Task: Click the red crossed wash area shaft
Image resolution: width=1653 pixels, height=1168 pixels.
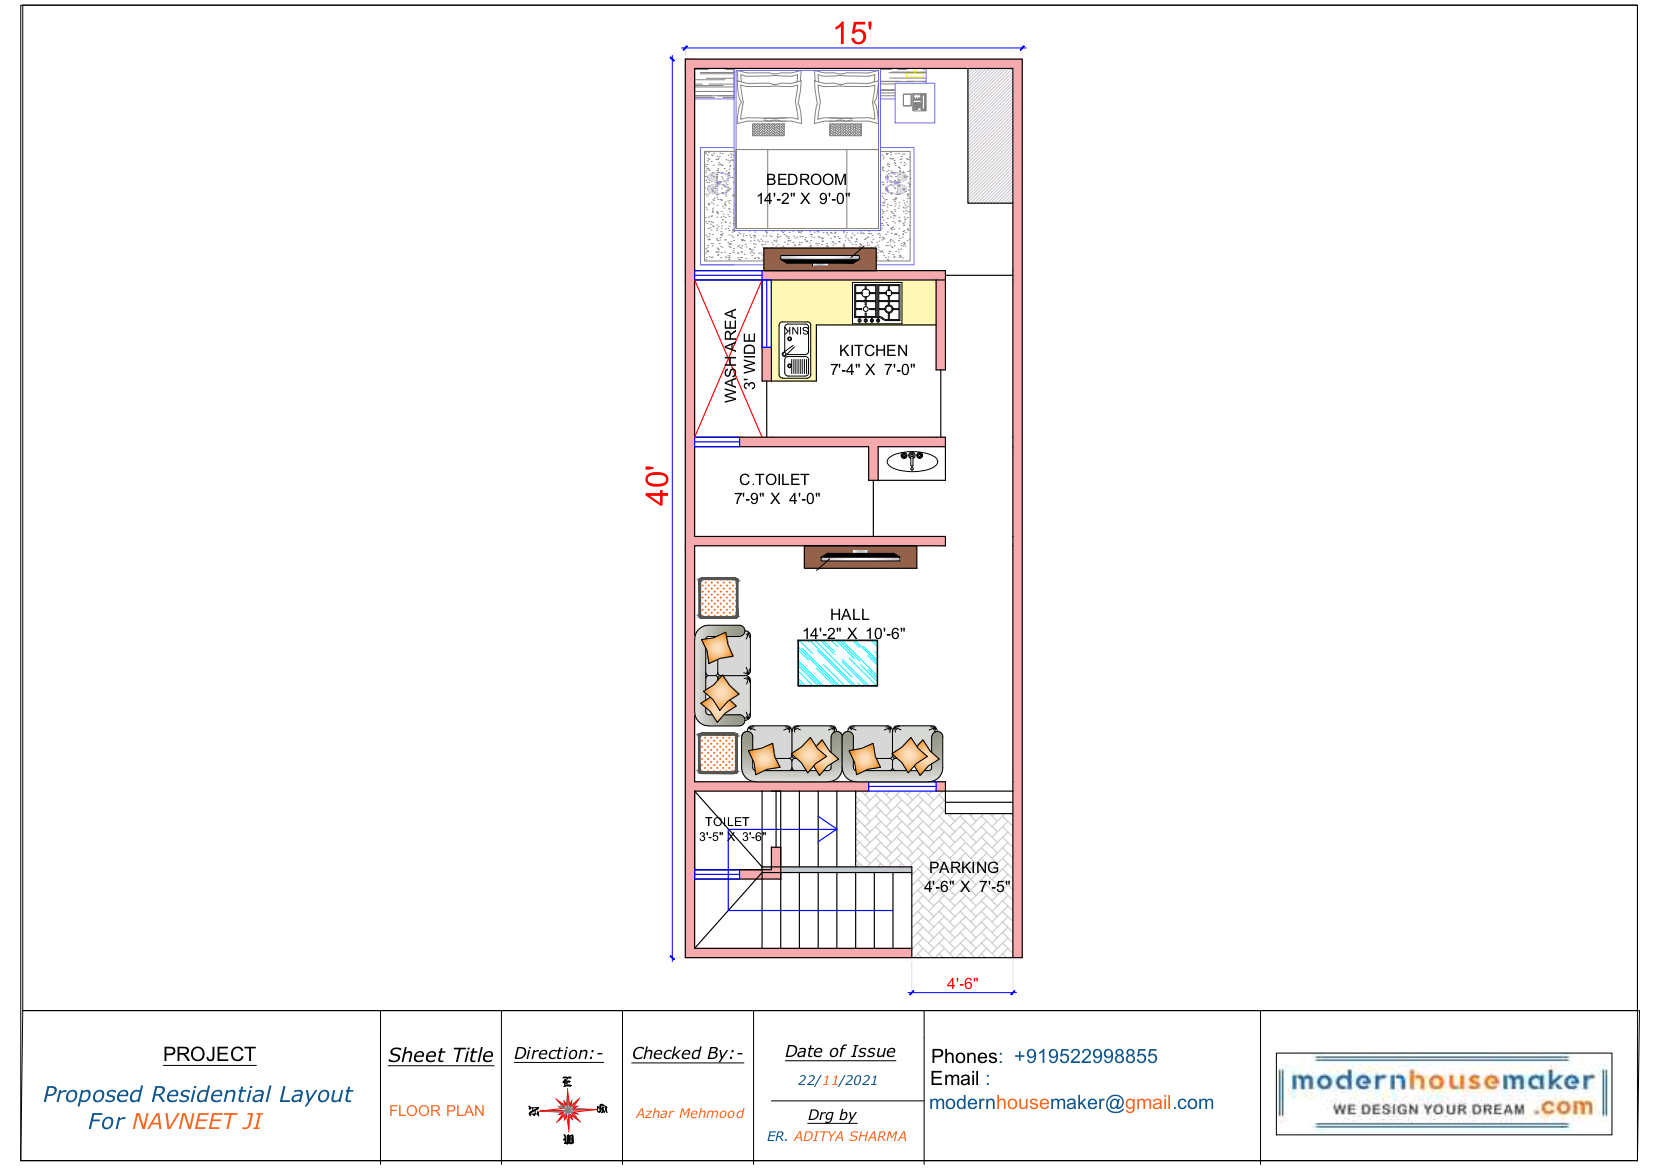Action: 729,358
